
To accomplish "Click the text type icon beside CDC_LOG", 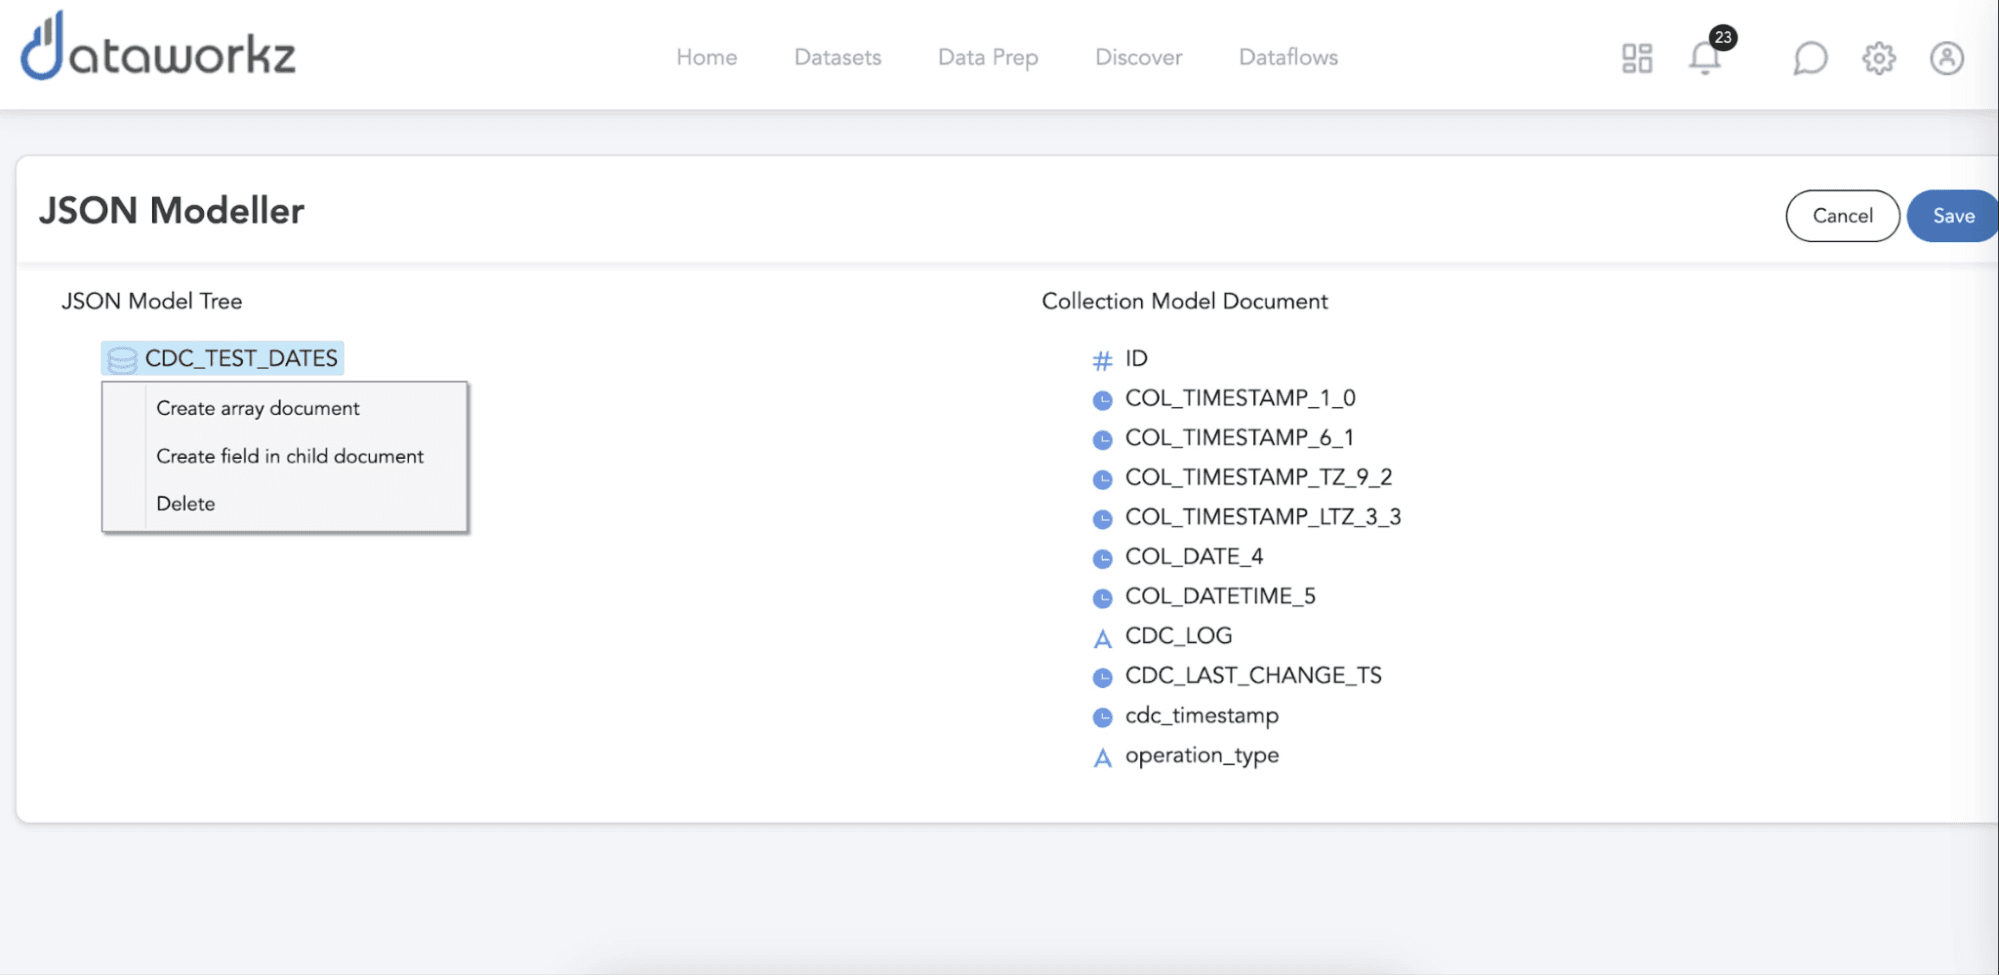I will [1102, 638].
